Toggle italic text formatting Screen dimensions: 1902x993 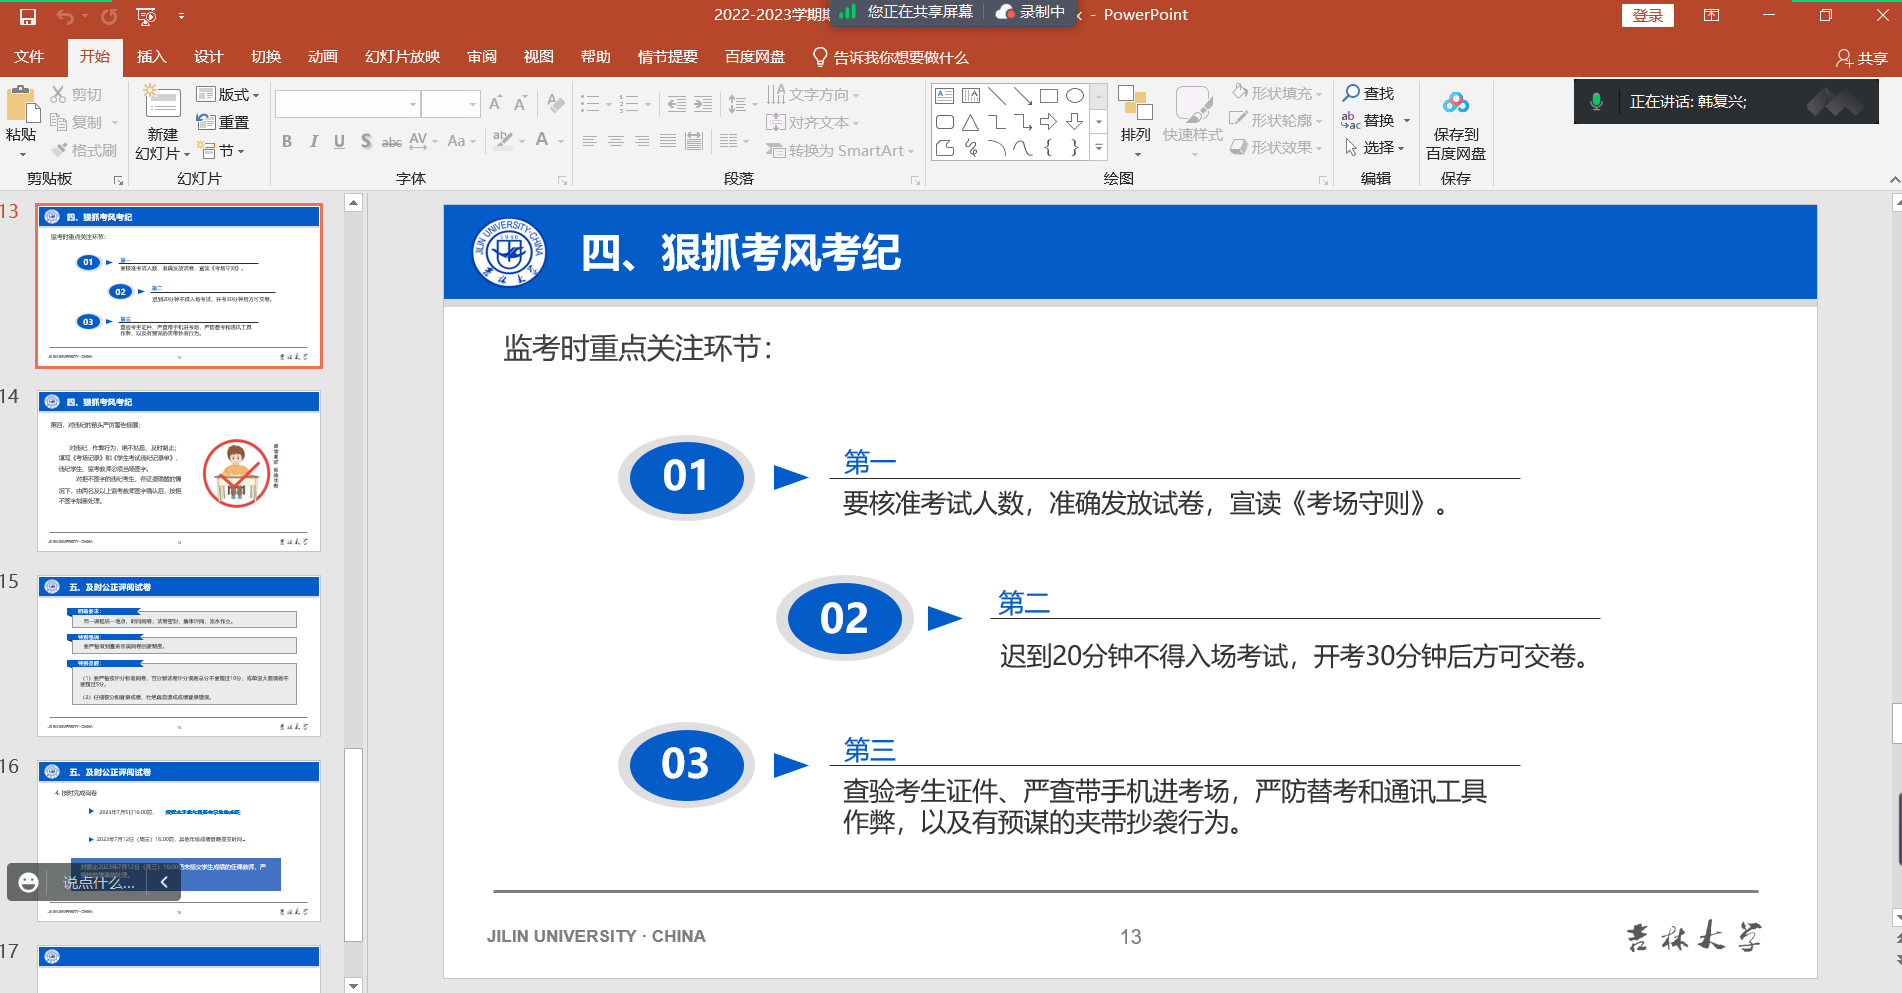pyautogui.click(x=313, y=141)
